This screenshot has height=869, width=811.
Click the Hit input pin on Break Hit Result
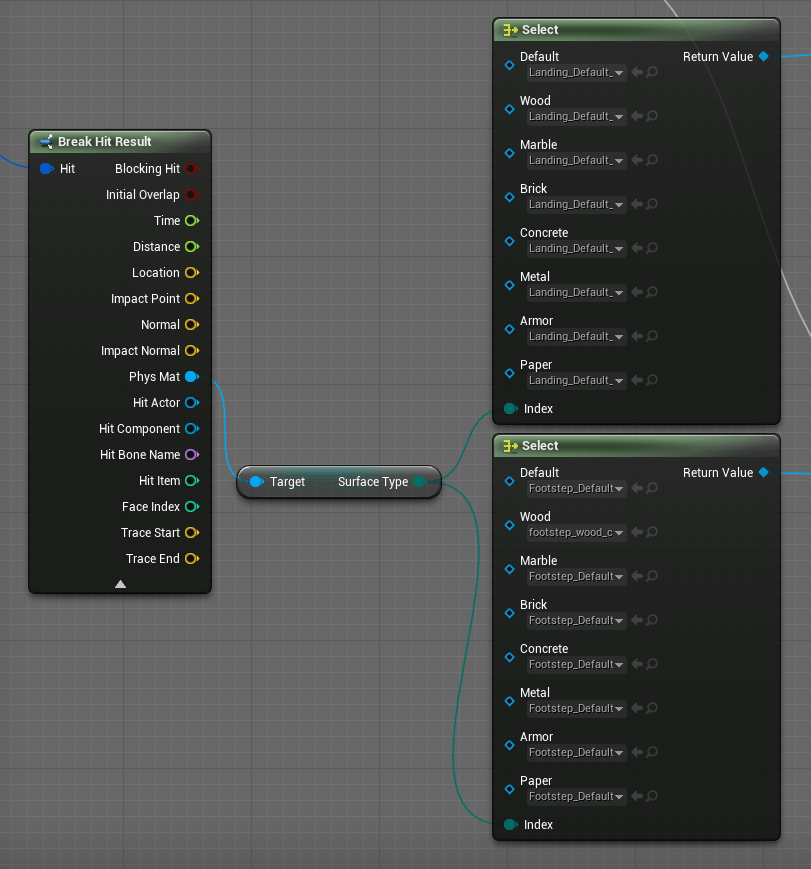[x=46, y=169]
